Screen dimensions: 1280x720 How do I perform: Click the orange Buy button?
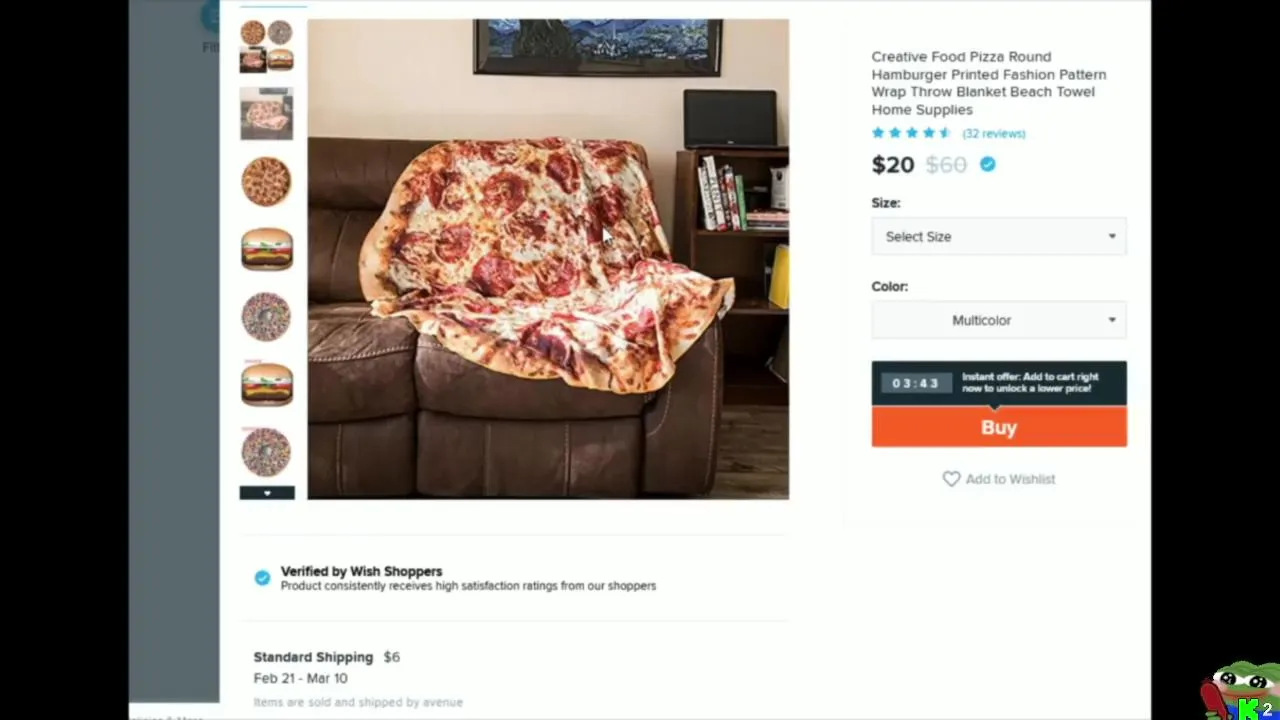point(999,427)
